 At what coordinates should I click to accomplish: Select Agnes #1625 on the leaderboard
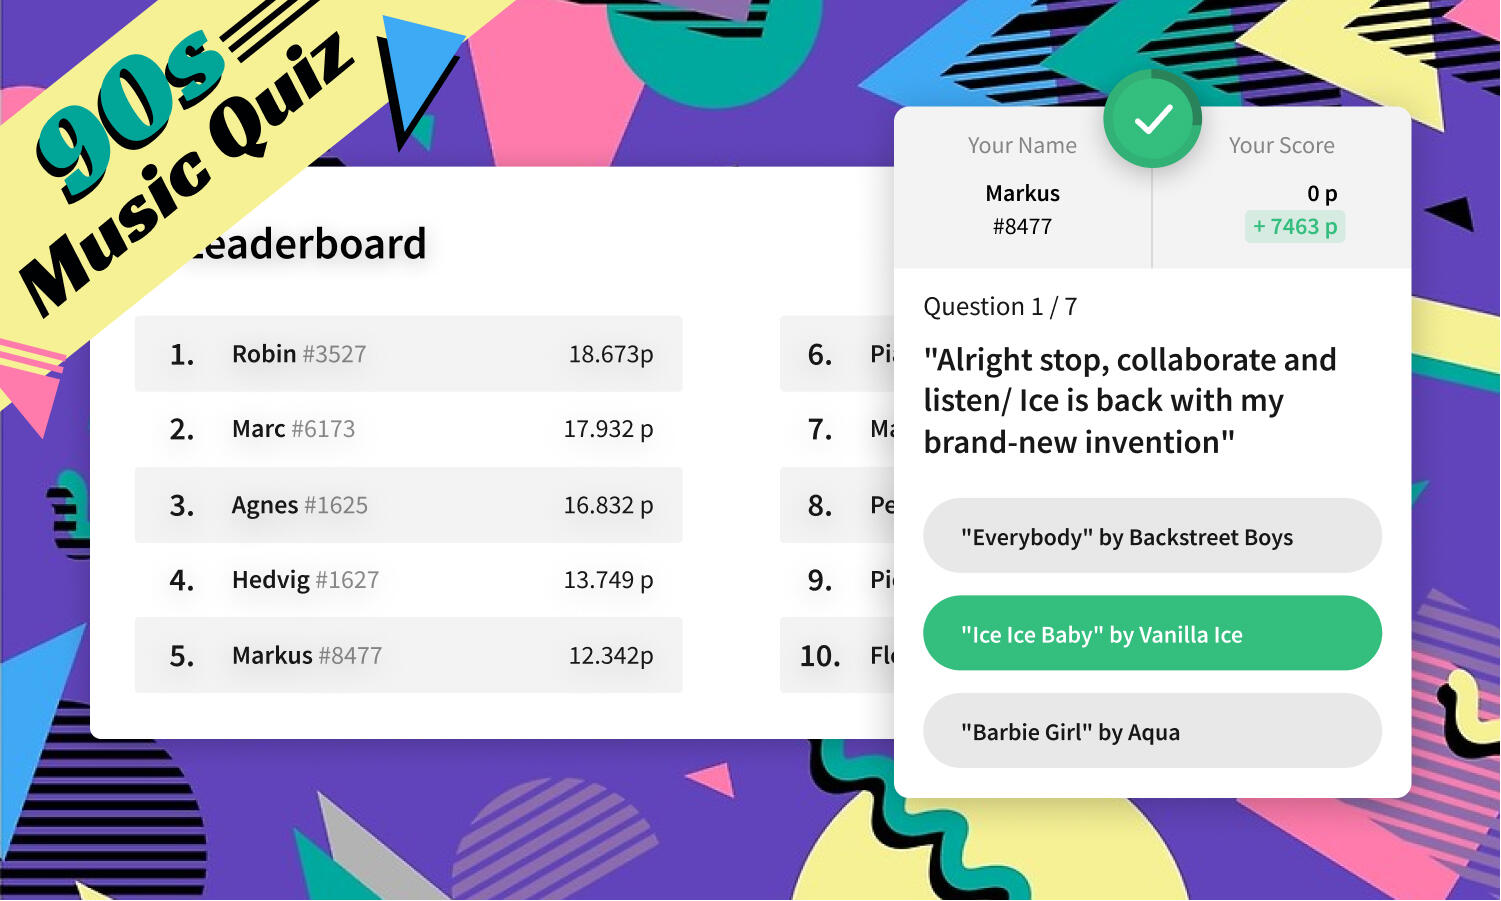point(408,505)
